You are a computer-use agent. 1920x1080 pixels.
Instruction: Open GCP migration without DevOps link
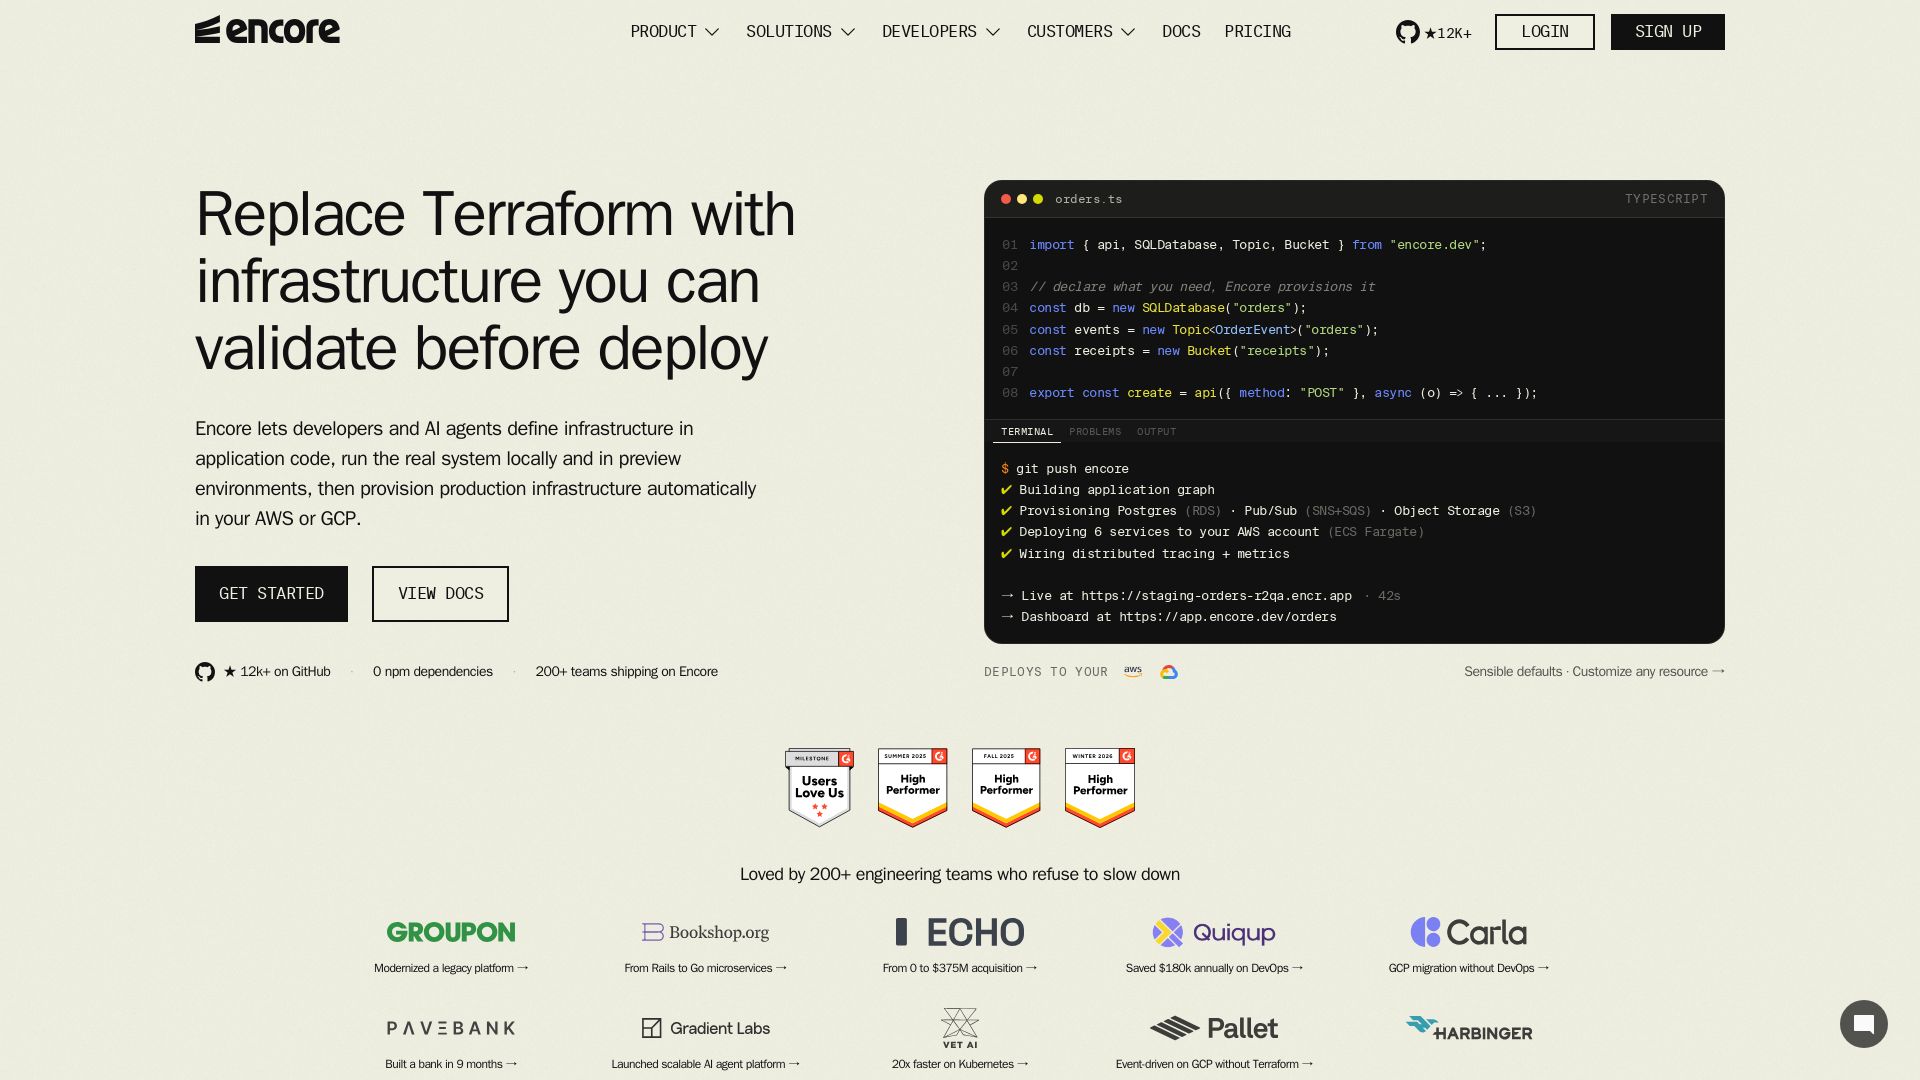click(x=1468, y=968)
